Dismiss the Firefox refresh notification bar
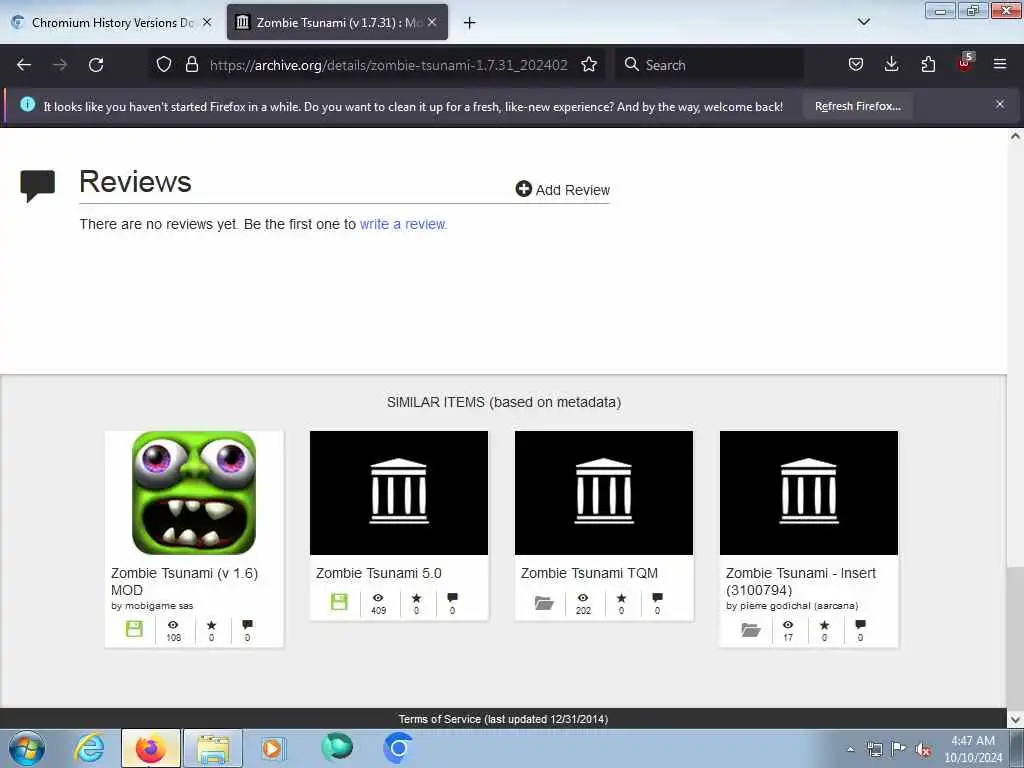1024x768 pixels. pyautogui.click(x=999, y=104)
